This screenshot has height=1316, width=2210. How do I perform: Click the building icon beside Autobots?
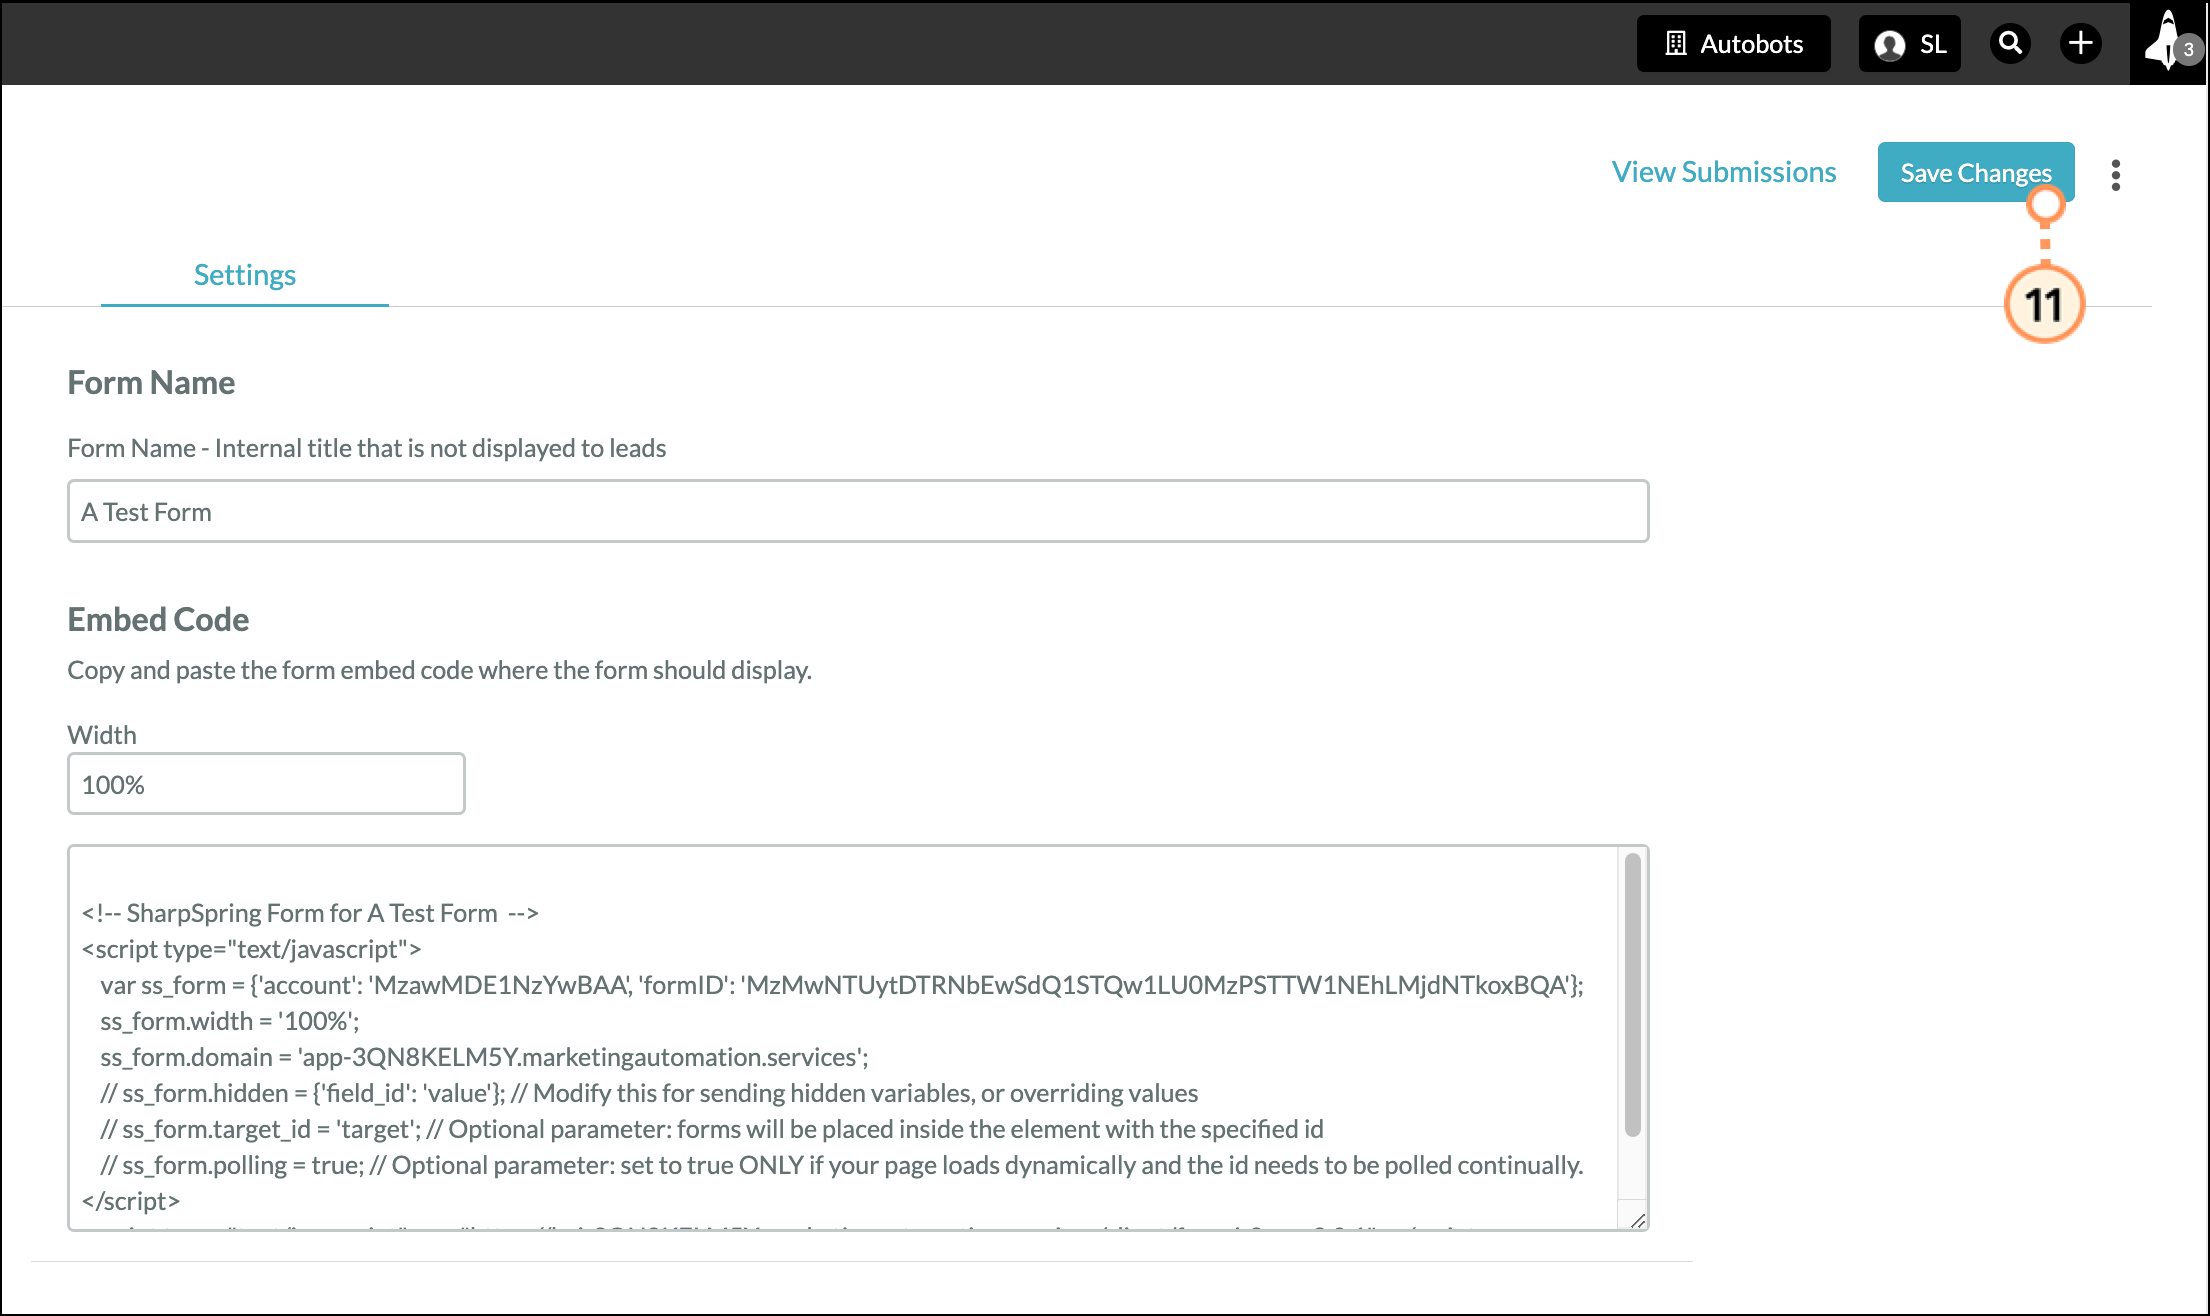1676,44
